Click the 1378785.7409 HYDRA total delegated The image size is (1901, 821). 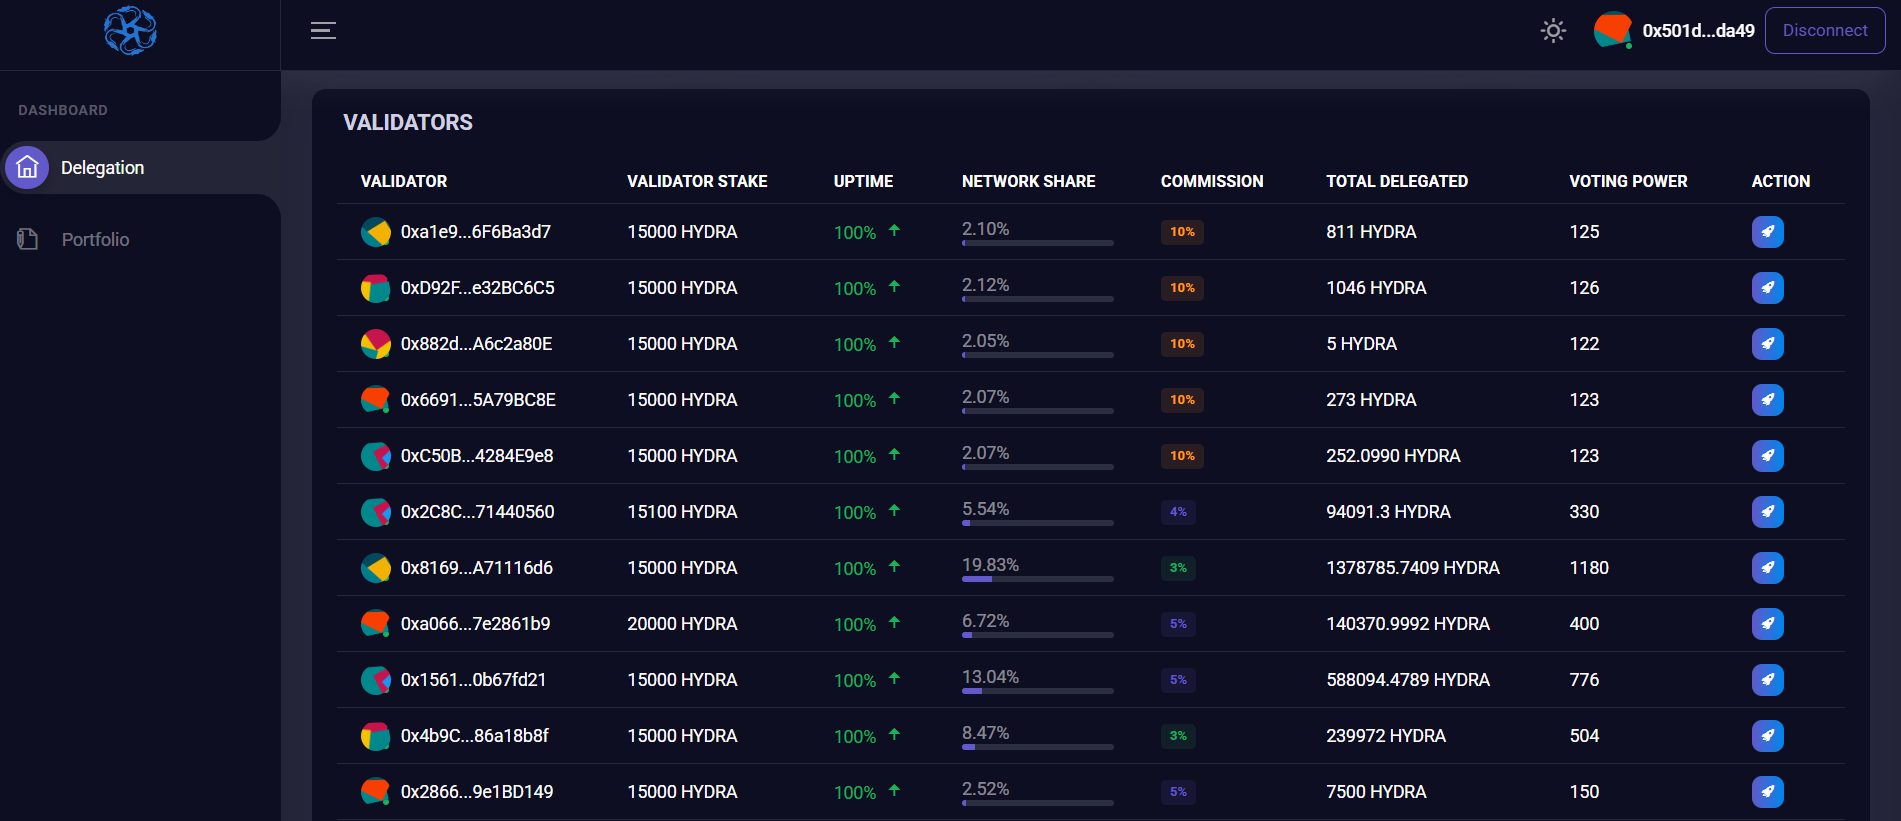[1413, 568]
